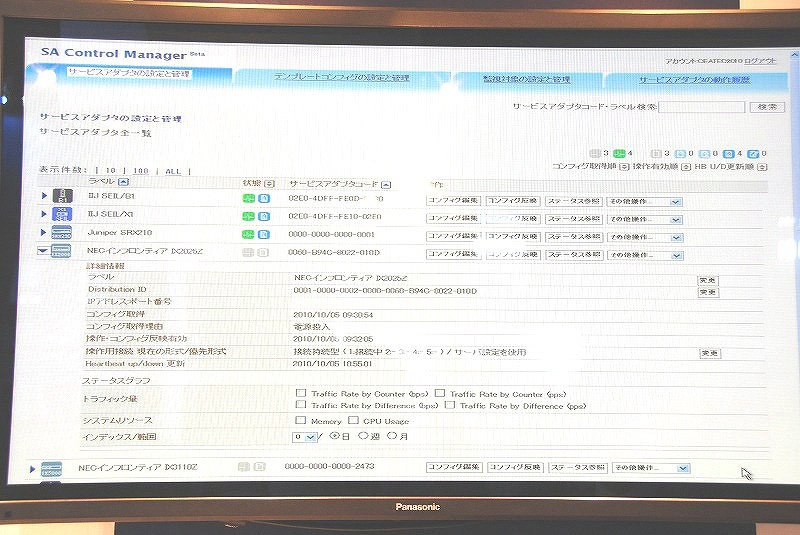Open the 監視対象の設定と管理 tab

[525, 79]
